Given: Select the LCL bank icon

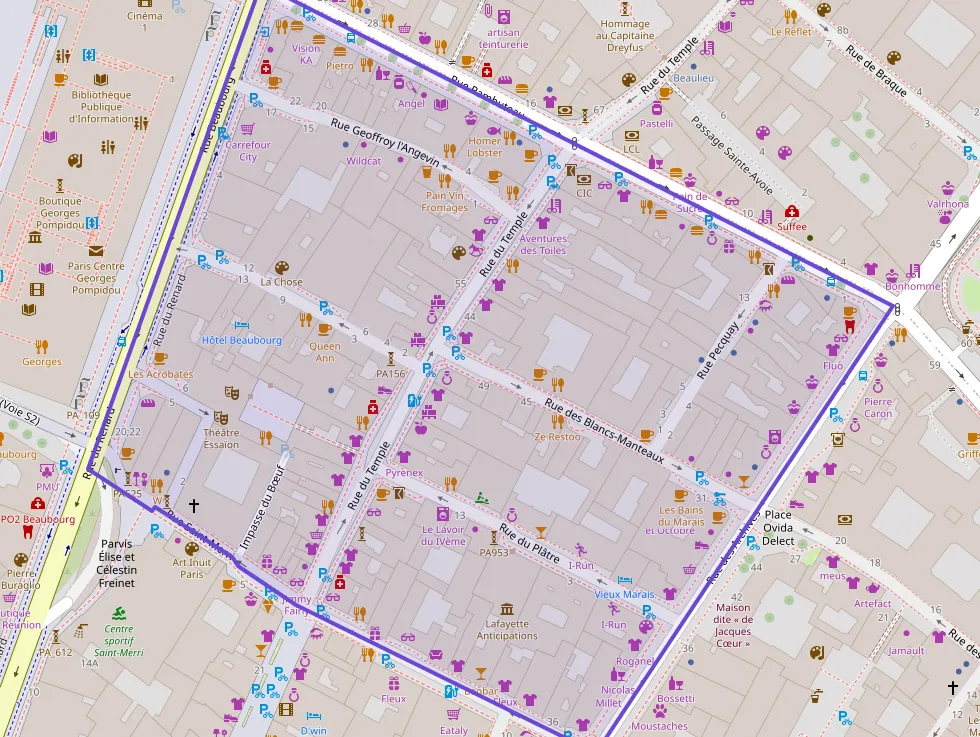Looking at the screenshot, I should point(631,135).
